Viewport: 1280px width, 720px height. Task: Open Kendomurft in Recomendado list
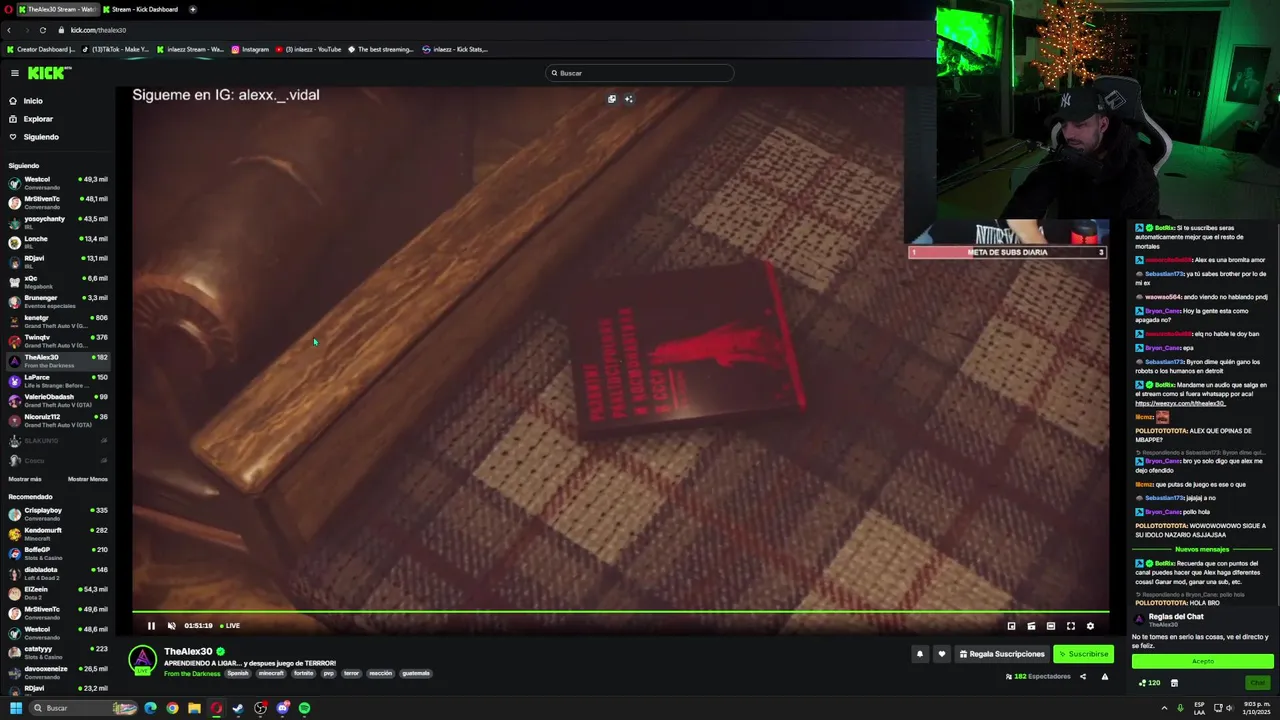click(x=58, y=533)
